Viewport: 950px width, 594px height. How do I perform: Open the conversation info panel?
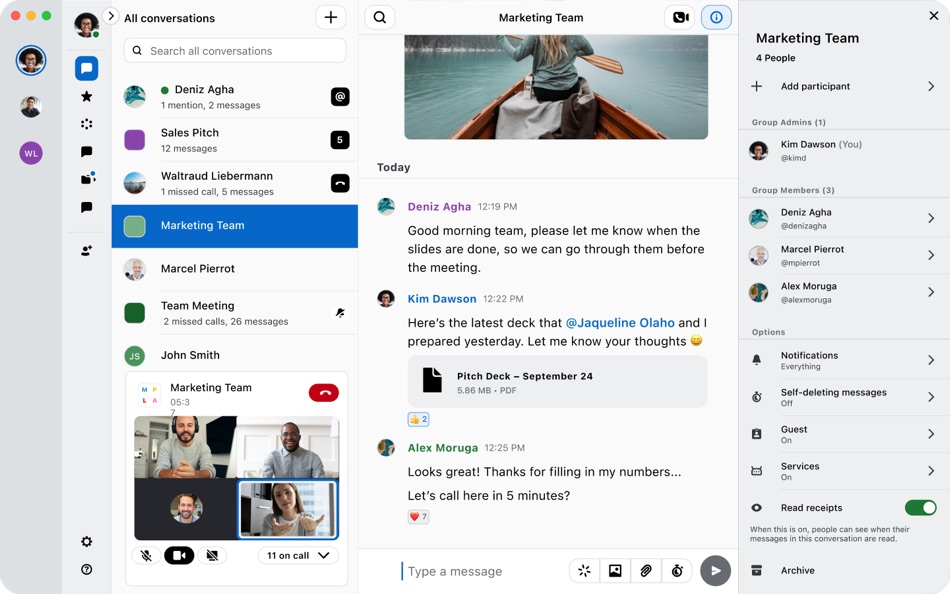tap(717, 17)
